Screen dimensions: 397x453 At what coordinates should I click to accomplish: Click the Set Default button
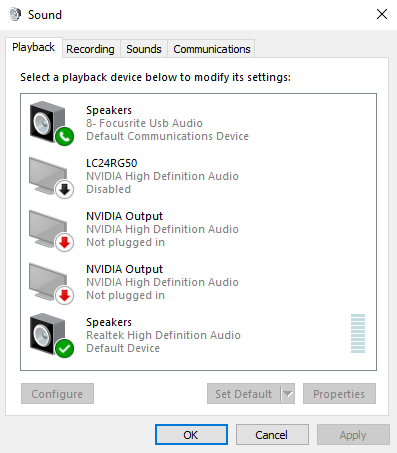click(244, 394)
